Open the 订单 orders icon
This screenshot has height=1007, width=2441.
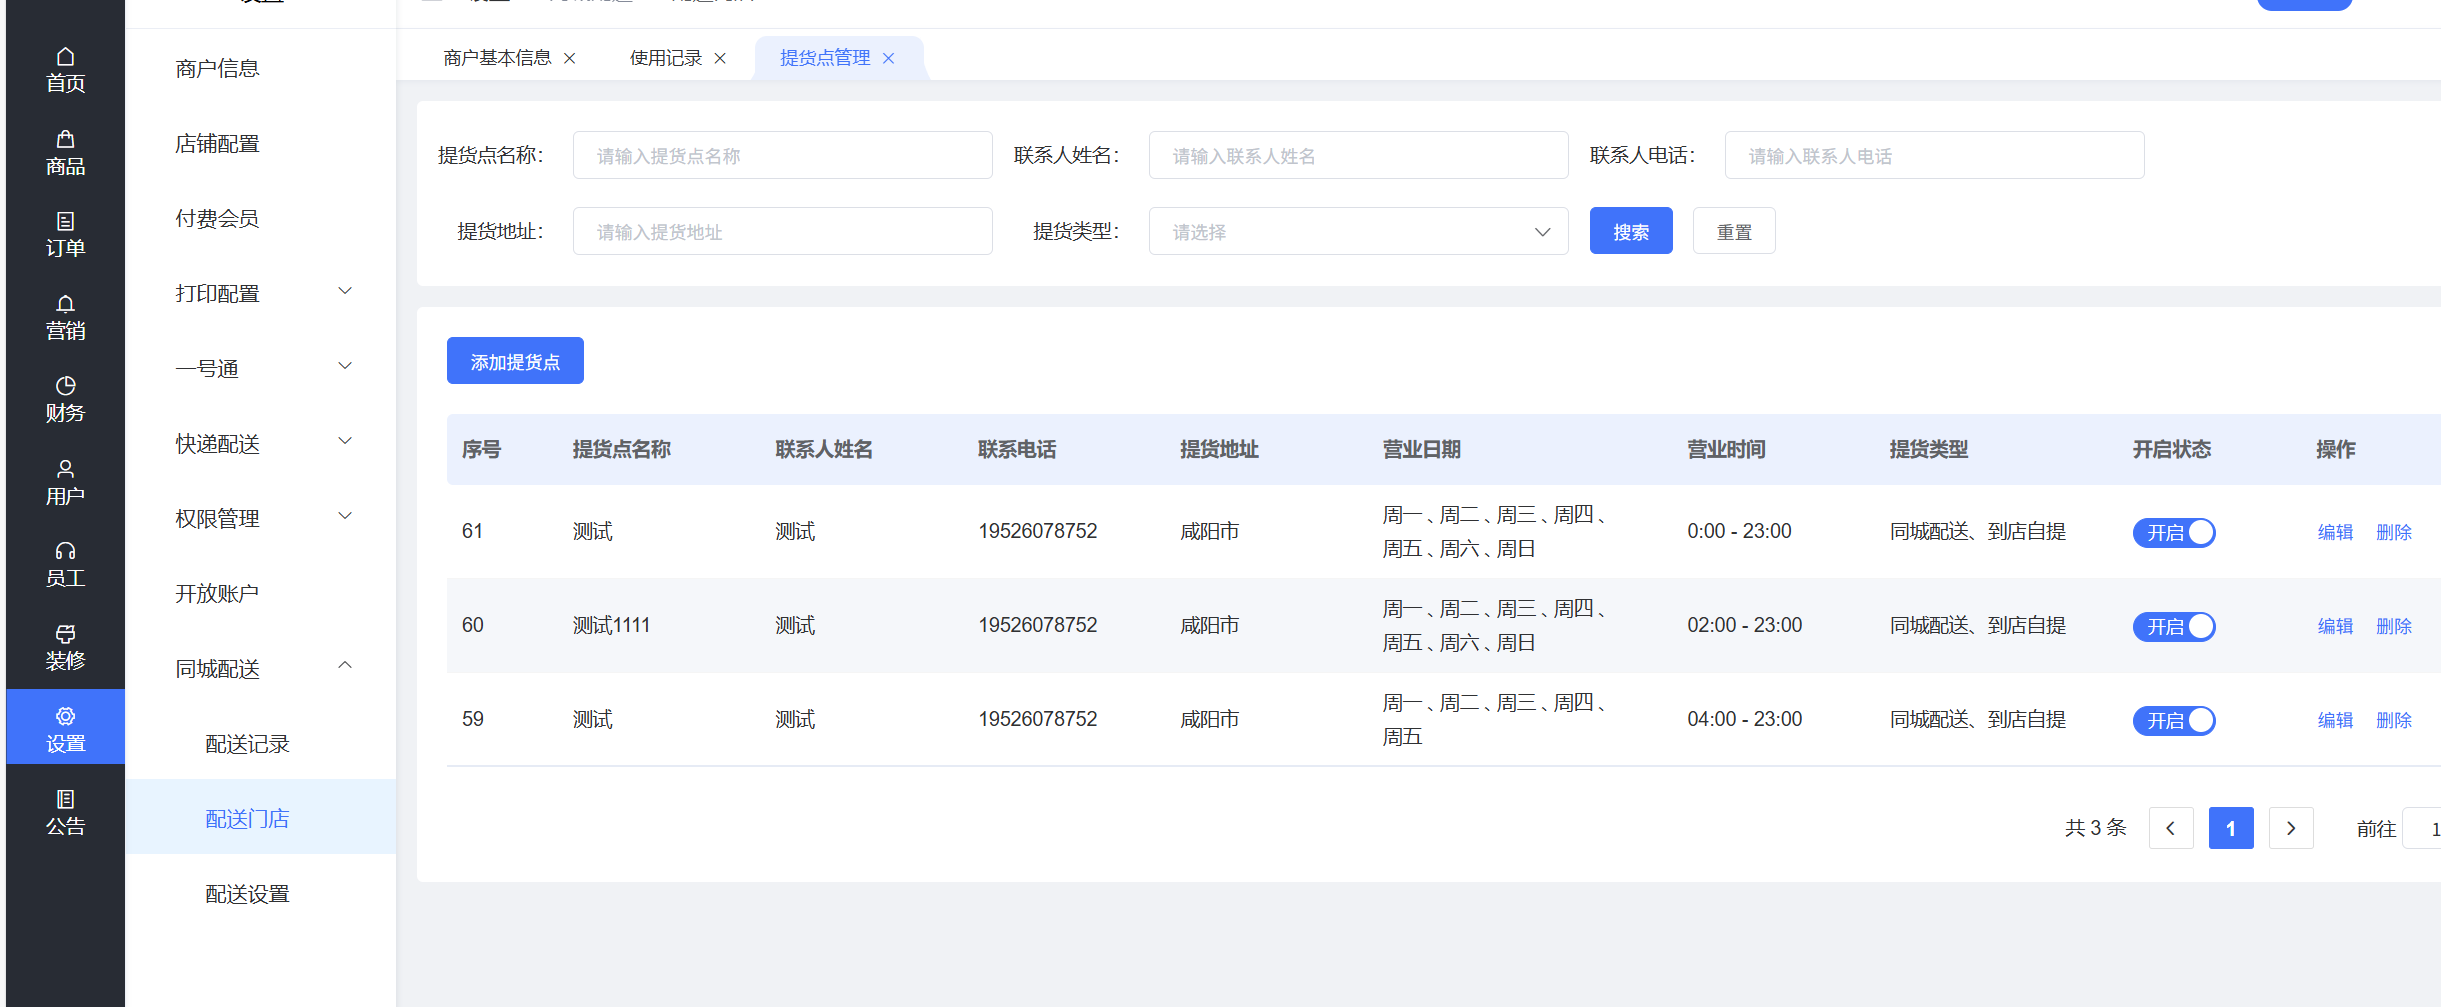pos(65,222)
